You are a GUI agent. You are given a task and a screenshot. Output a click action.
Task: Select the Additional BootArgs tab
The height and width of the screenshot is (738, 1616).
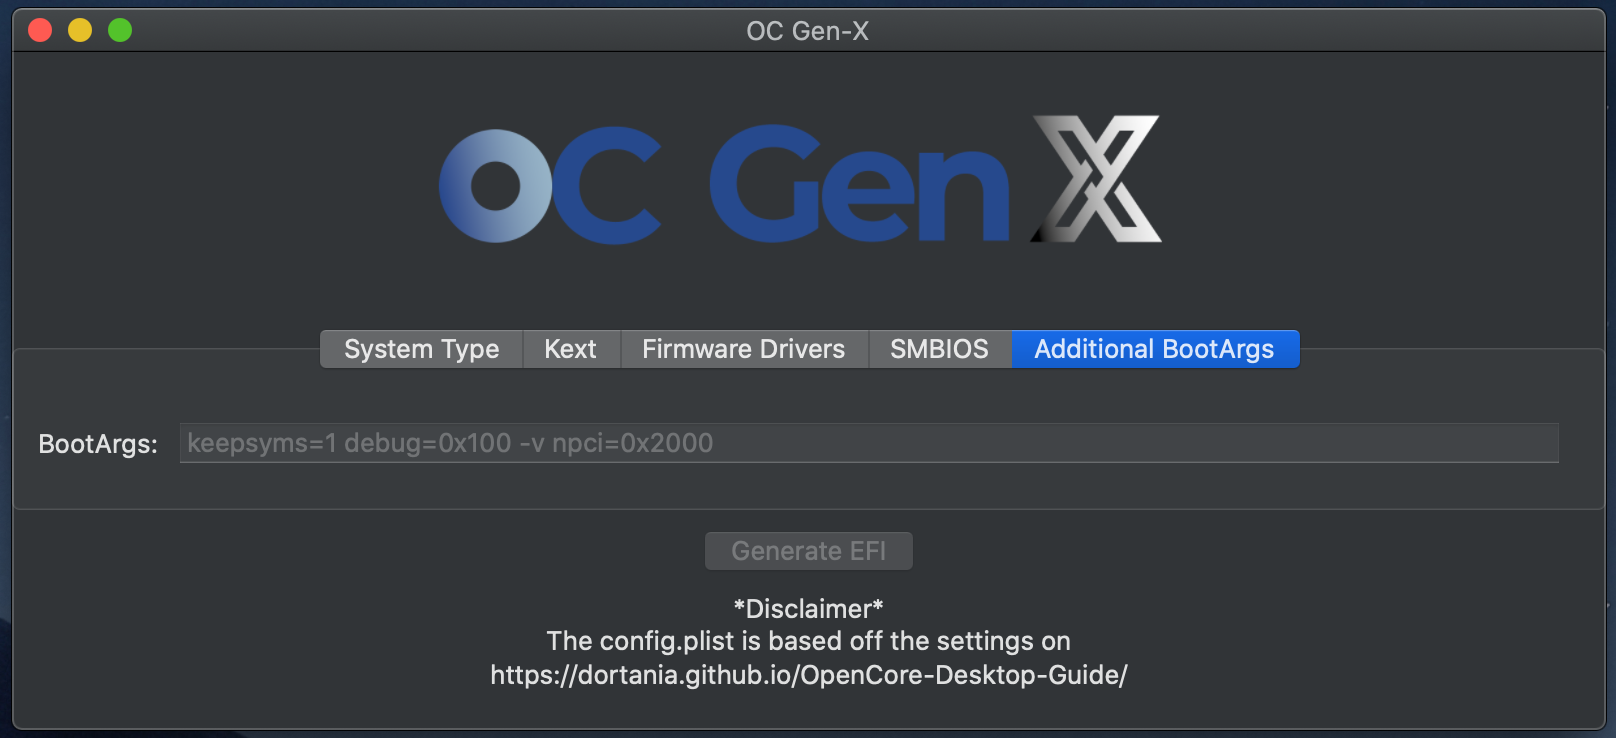coord(1155,349)
